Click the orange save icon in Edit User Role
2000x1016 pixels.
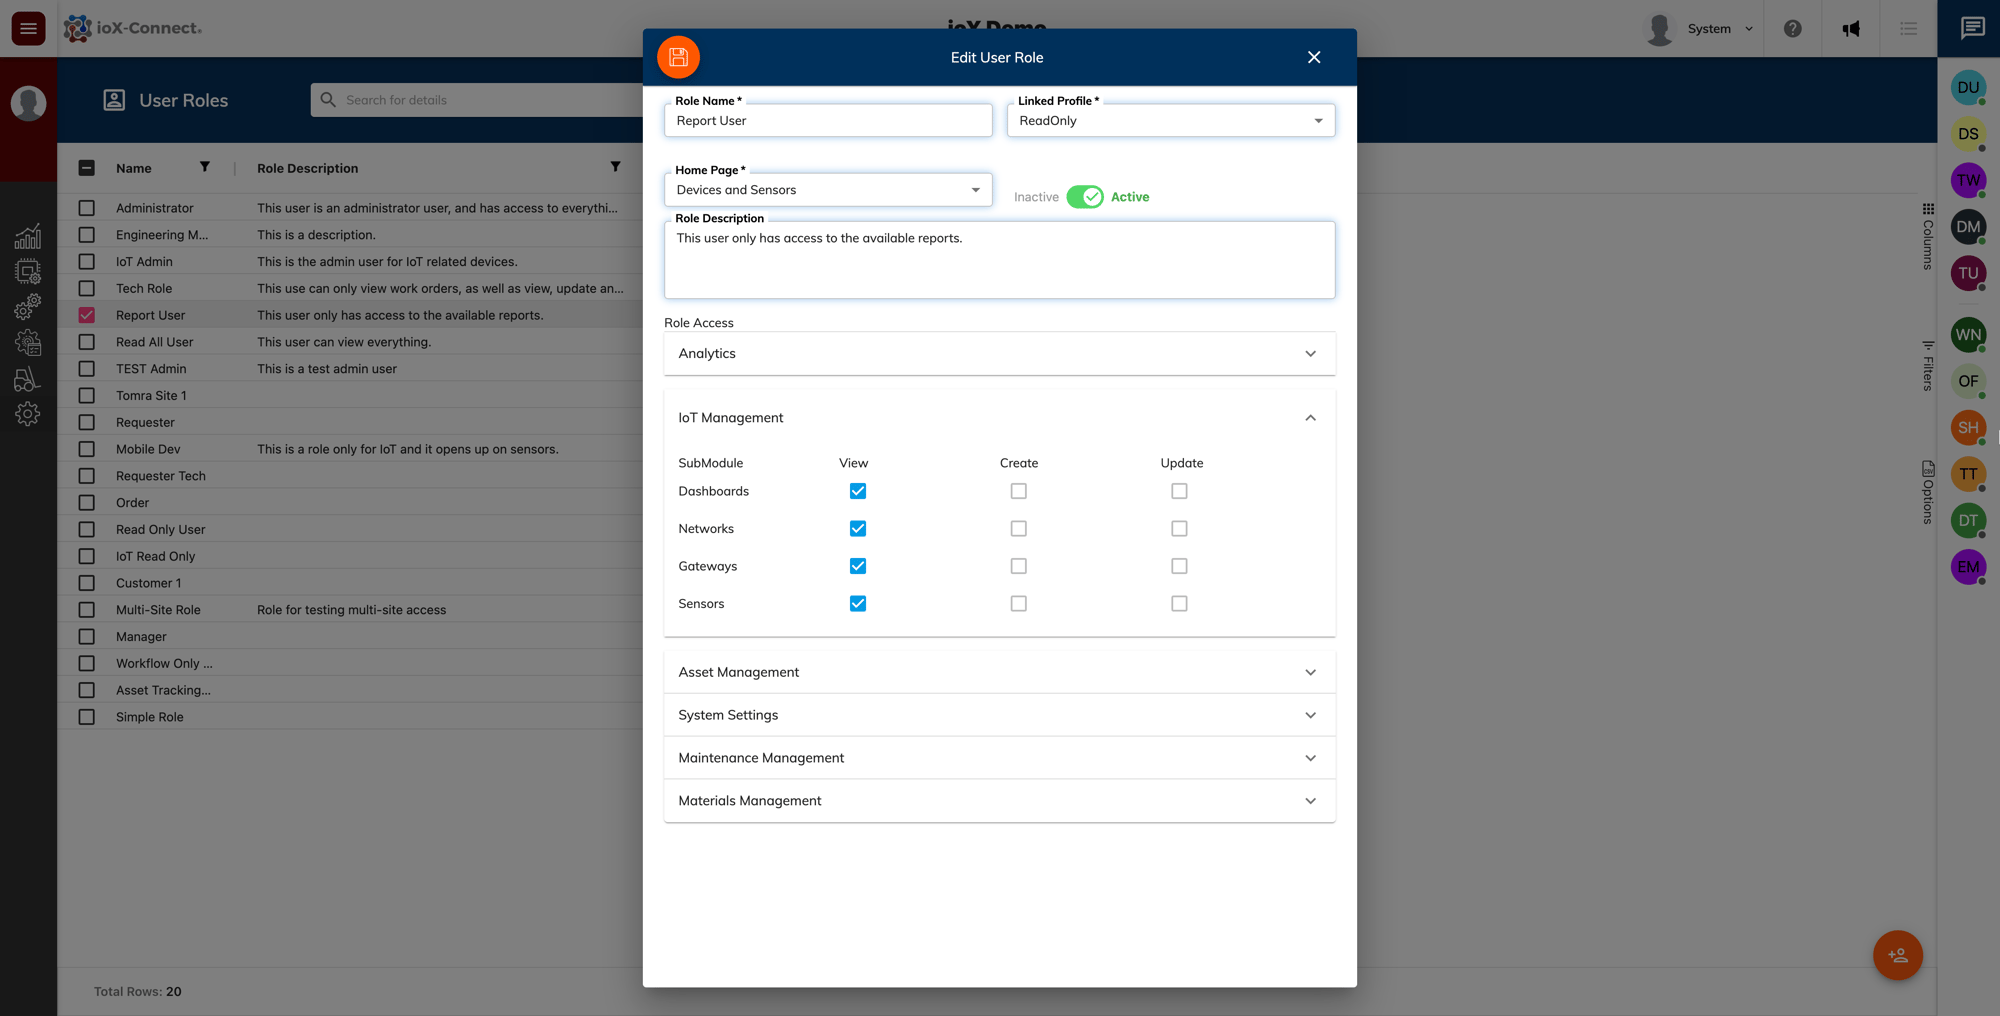click(x=678, y=57)
